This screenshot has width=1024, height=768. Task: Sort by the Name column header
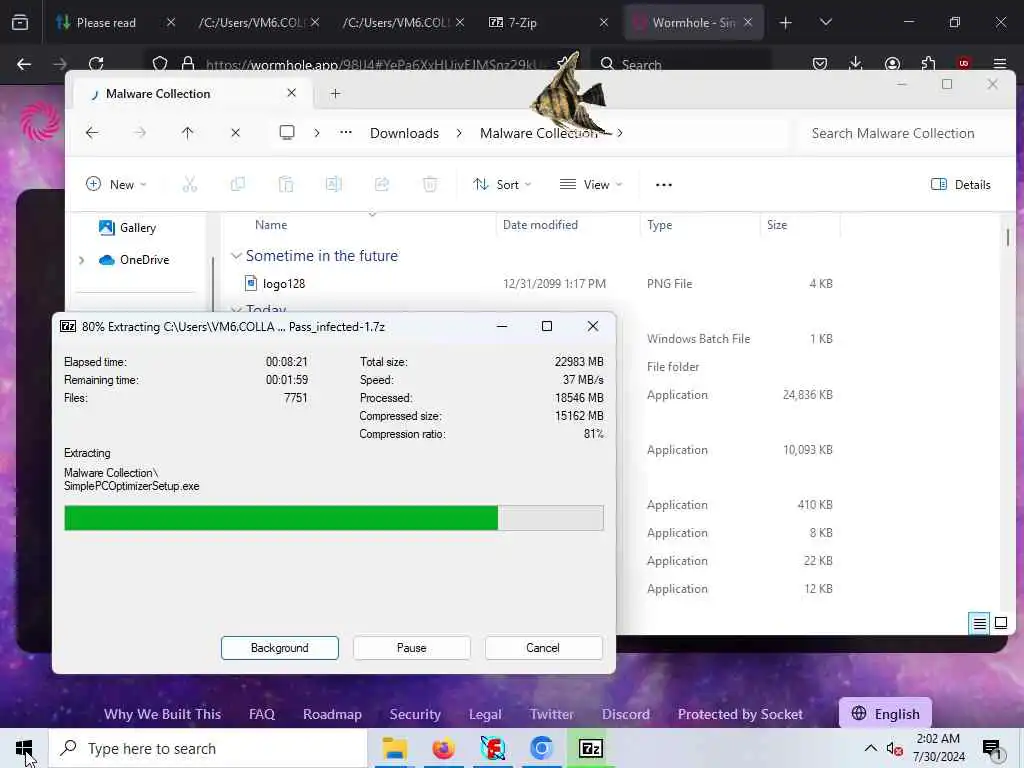click(x=271, y=225)
